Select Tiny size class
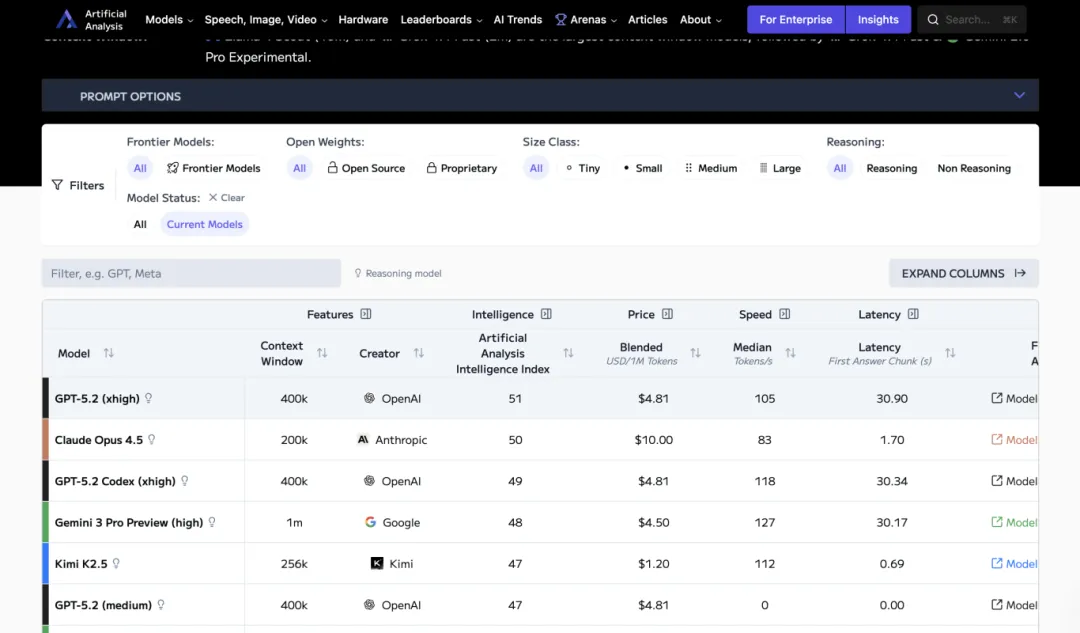Viewport: 1080px width, 633px height. click(583, 168)
